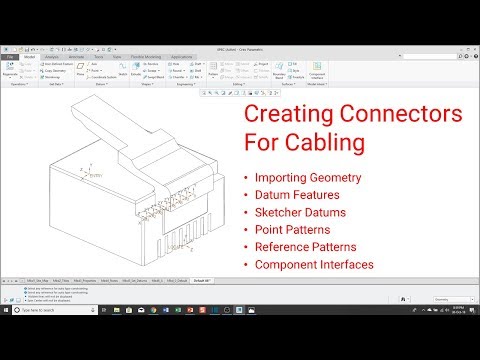Click the Save icon in quick access toolbar
Image resolution: width=480 pixels, height=360 pixels.
27,50
